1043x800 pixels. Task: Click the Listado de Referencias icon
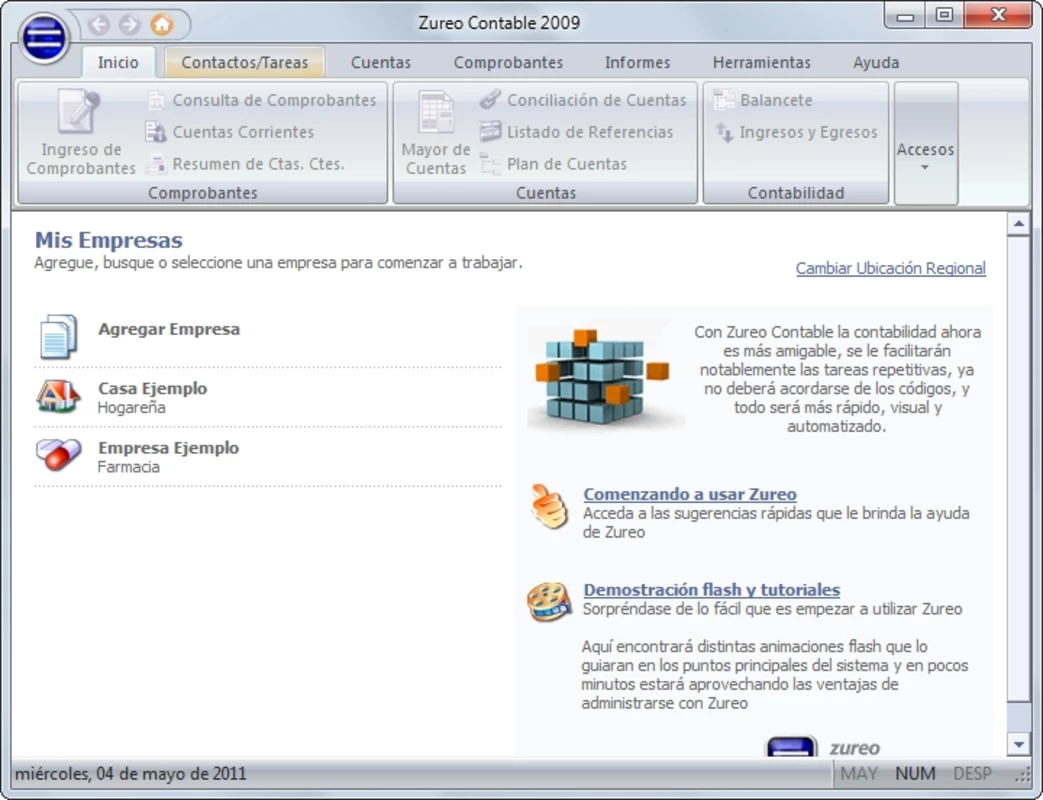click(x=490, y=132)
